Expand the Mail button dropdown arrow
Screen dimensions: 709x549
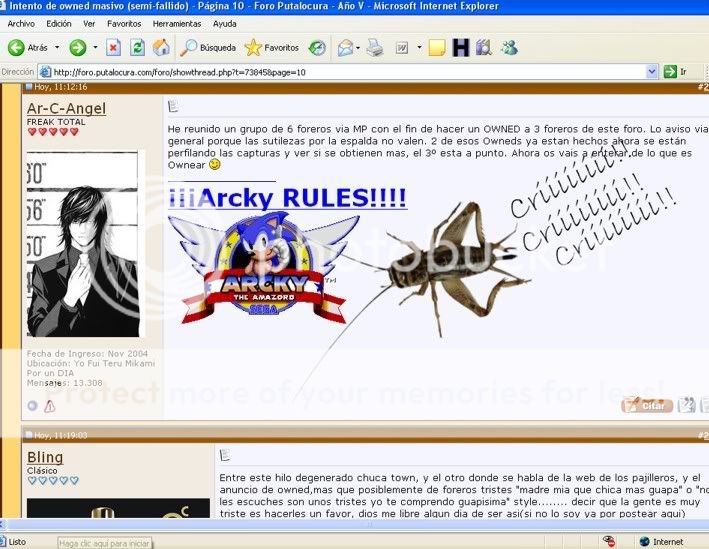(358, 47)
